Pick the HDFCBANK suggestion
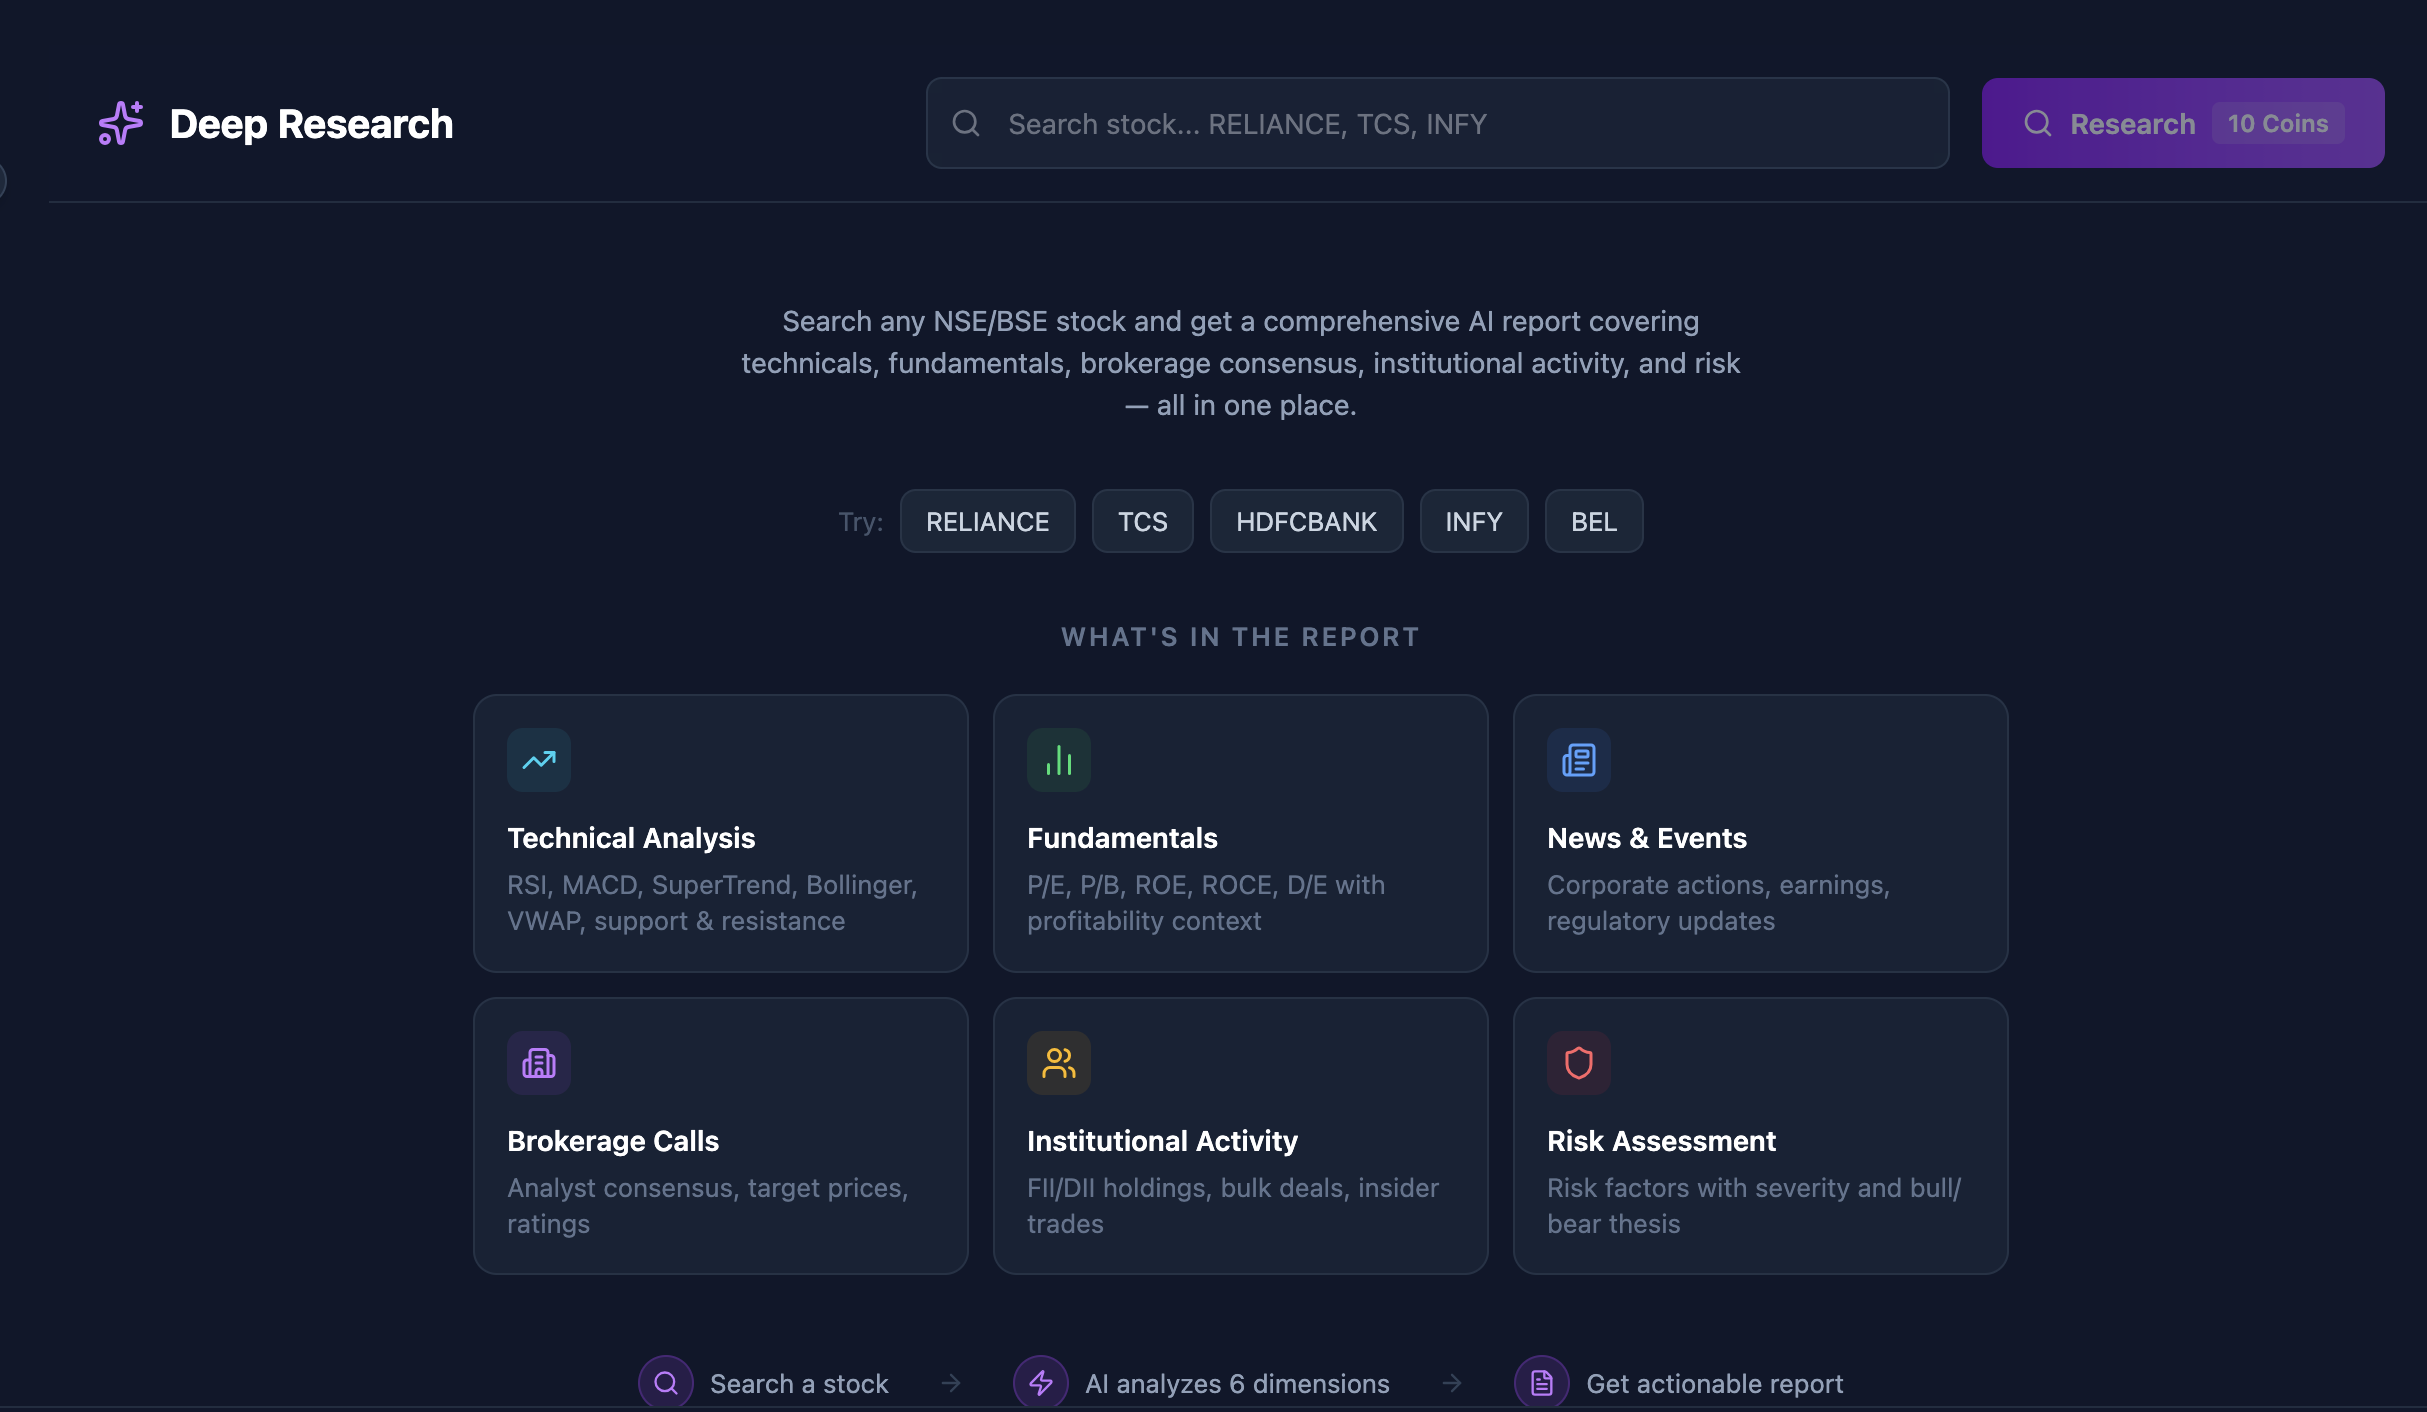 pyautogui.click(x=1306, y=521)
